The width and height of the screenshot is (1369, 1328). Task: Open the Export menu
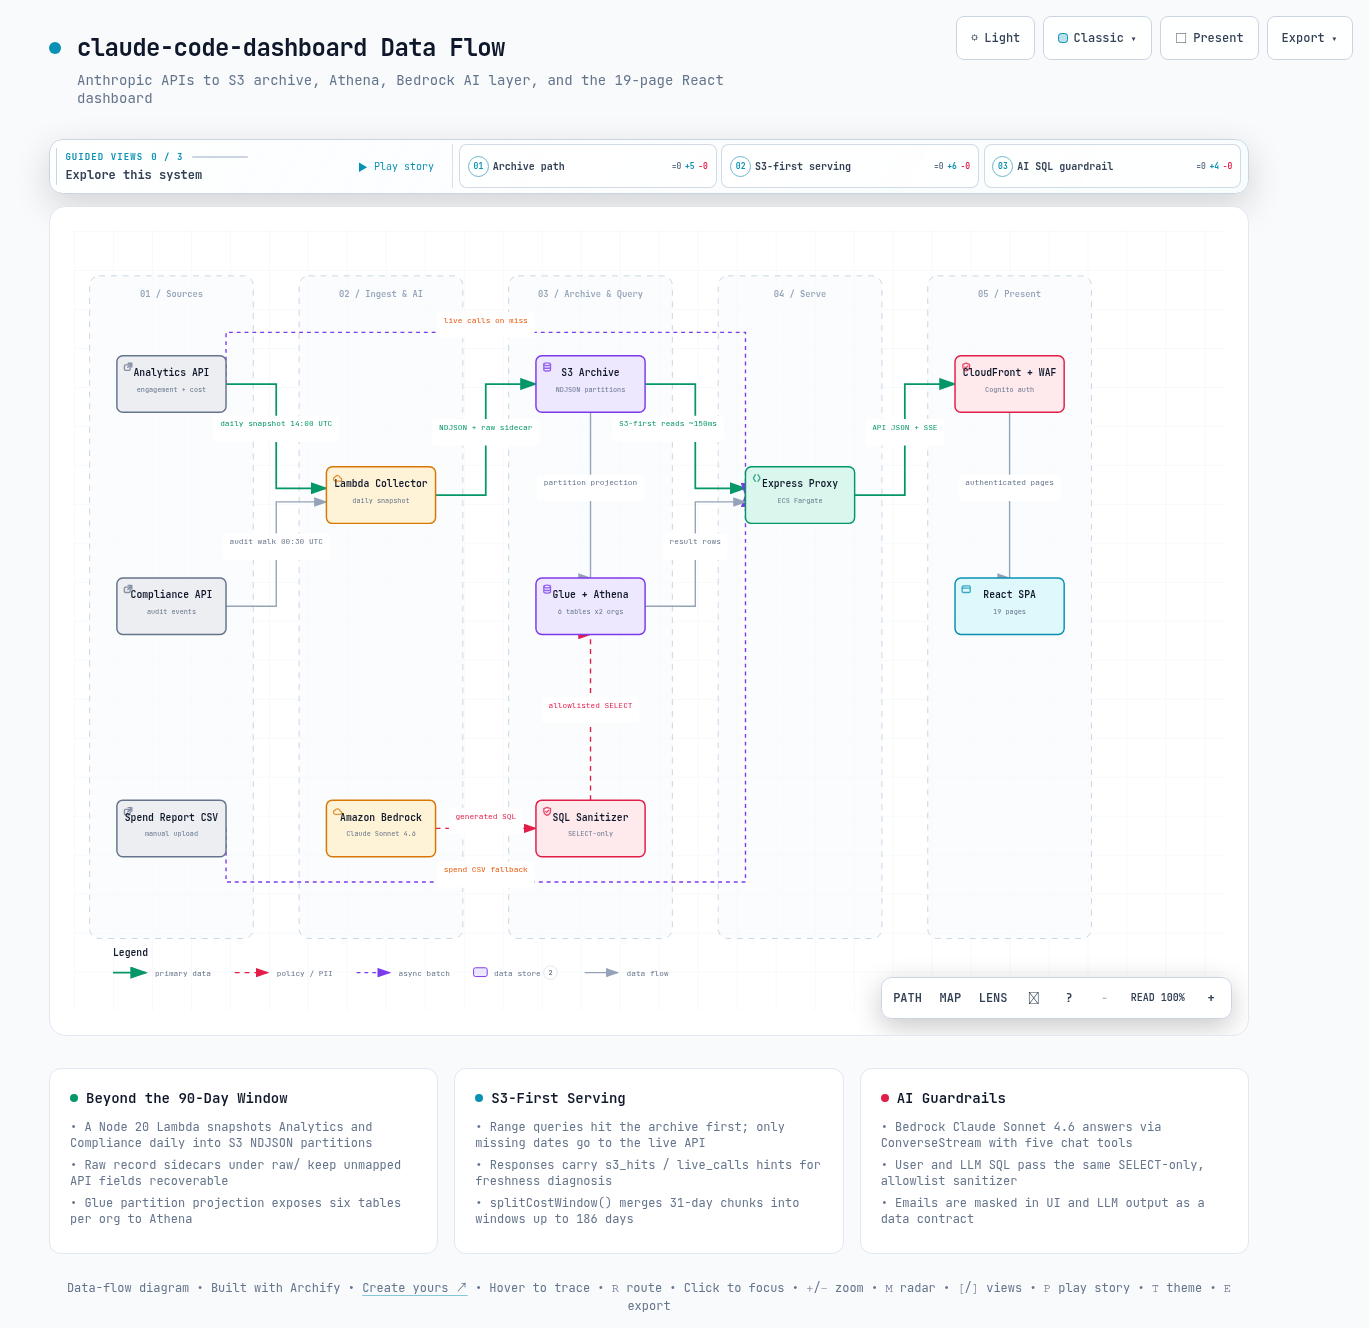1309,38
